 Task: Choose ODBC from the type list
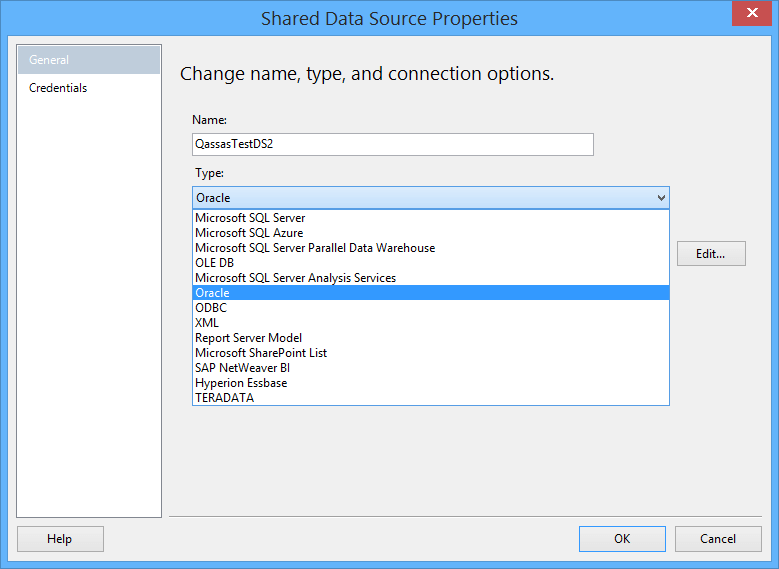pos(211,308)
